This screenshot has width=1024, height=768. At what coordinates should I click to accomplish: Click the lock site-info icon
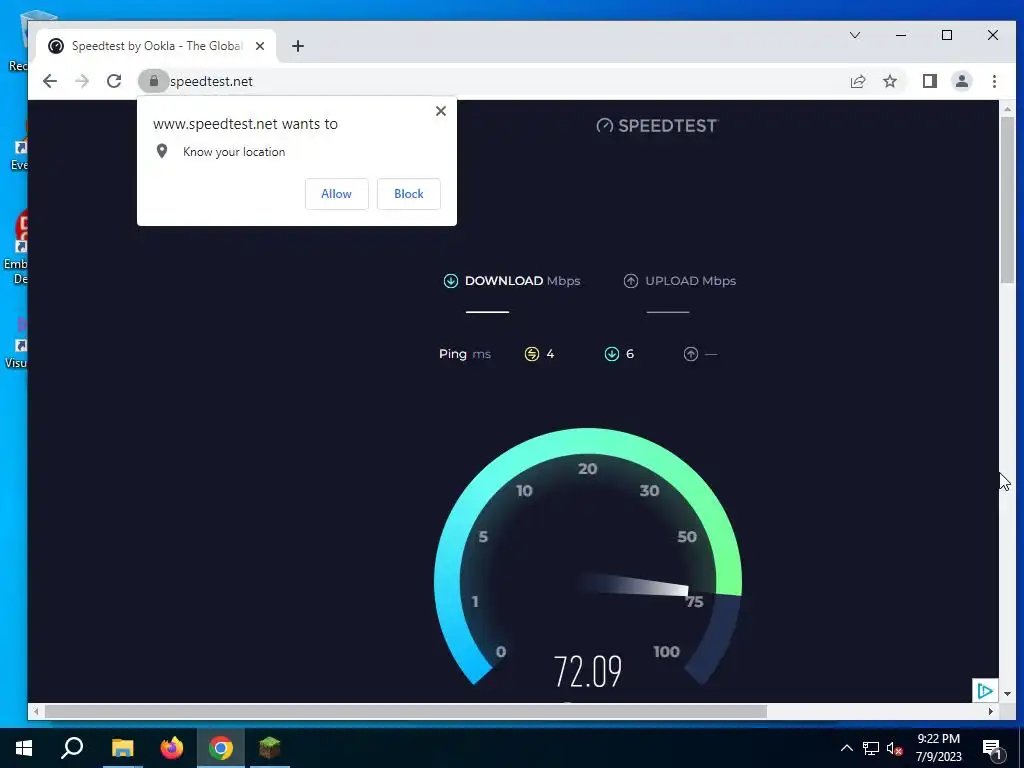pyautogui.click(x=153, y=81)
